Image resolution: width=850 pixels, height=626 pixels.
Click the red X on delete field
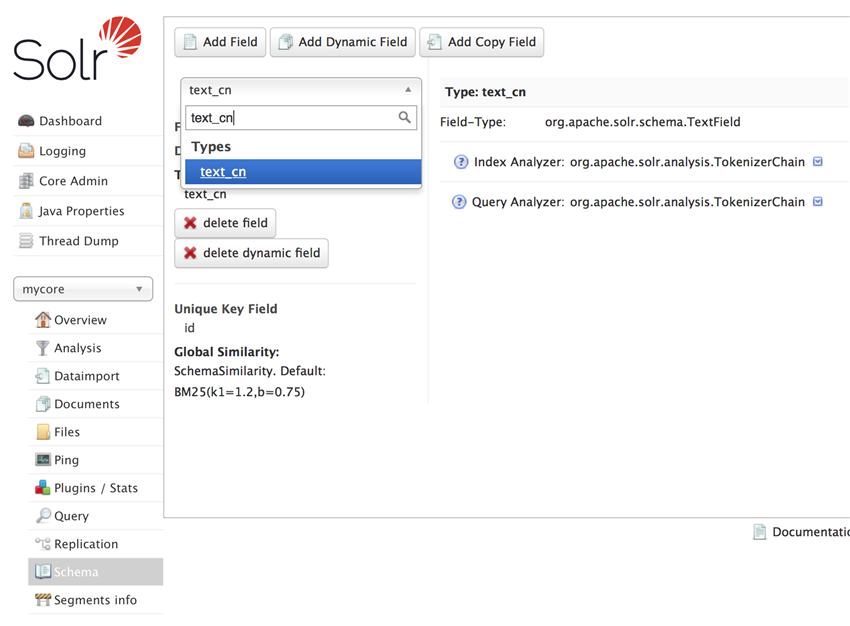[x=190, y=223]
